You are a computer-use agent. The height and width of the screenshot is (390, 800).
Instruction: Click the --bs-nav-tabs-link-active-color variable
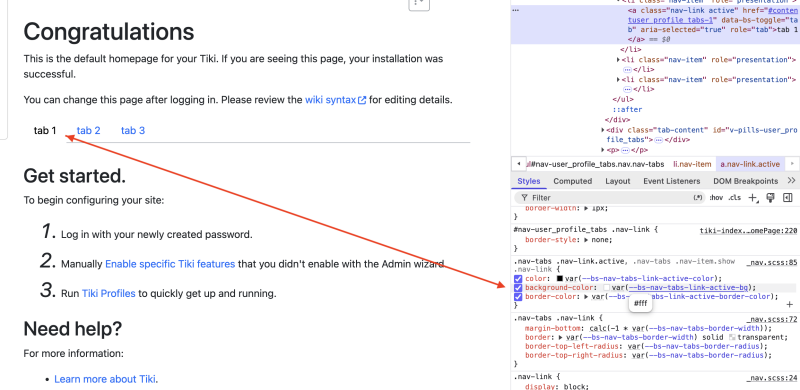(647, 279)
